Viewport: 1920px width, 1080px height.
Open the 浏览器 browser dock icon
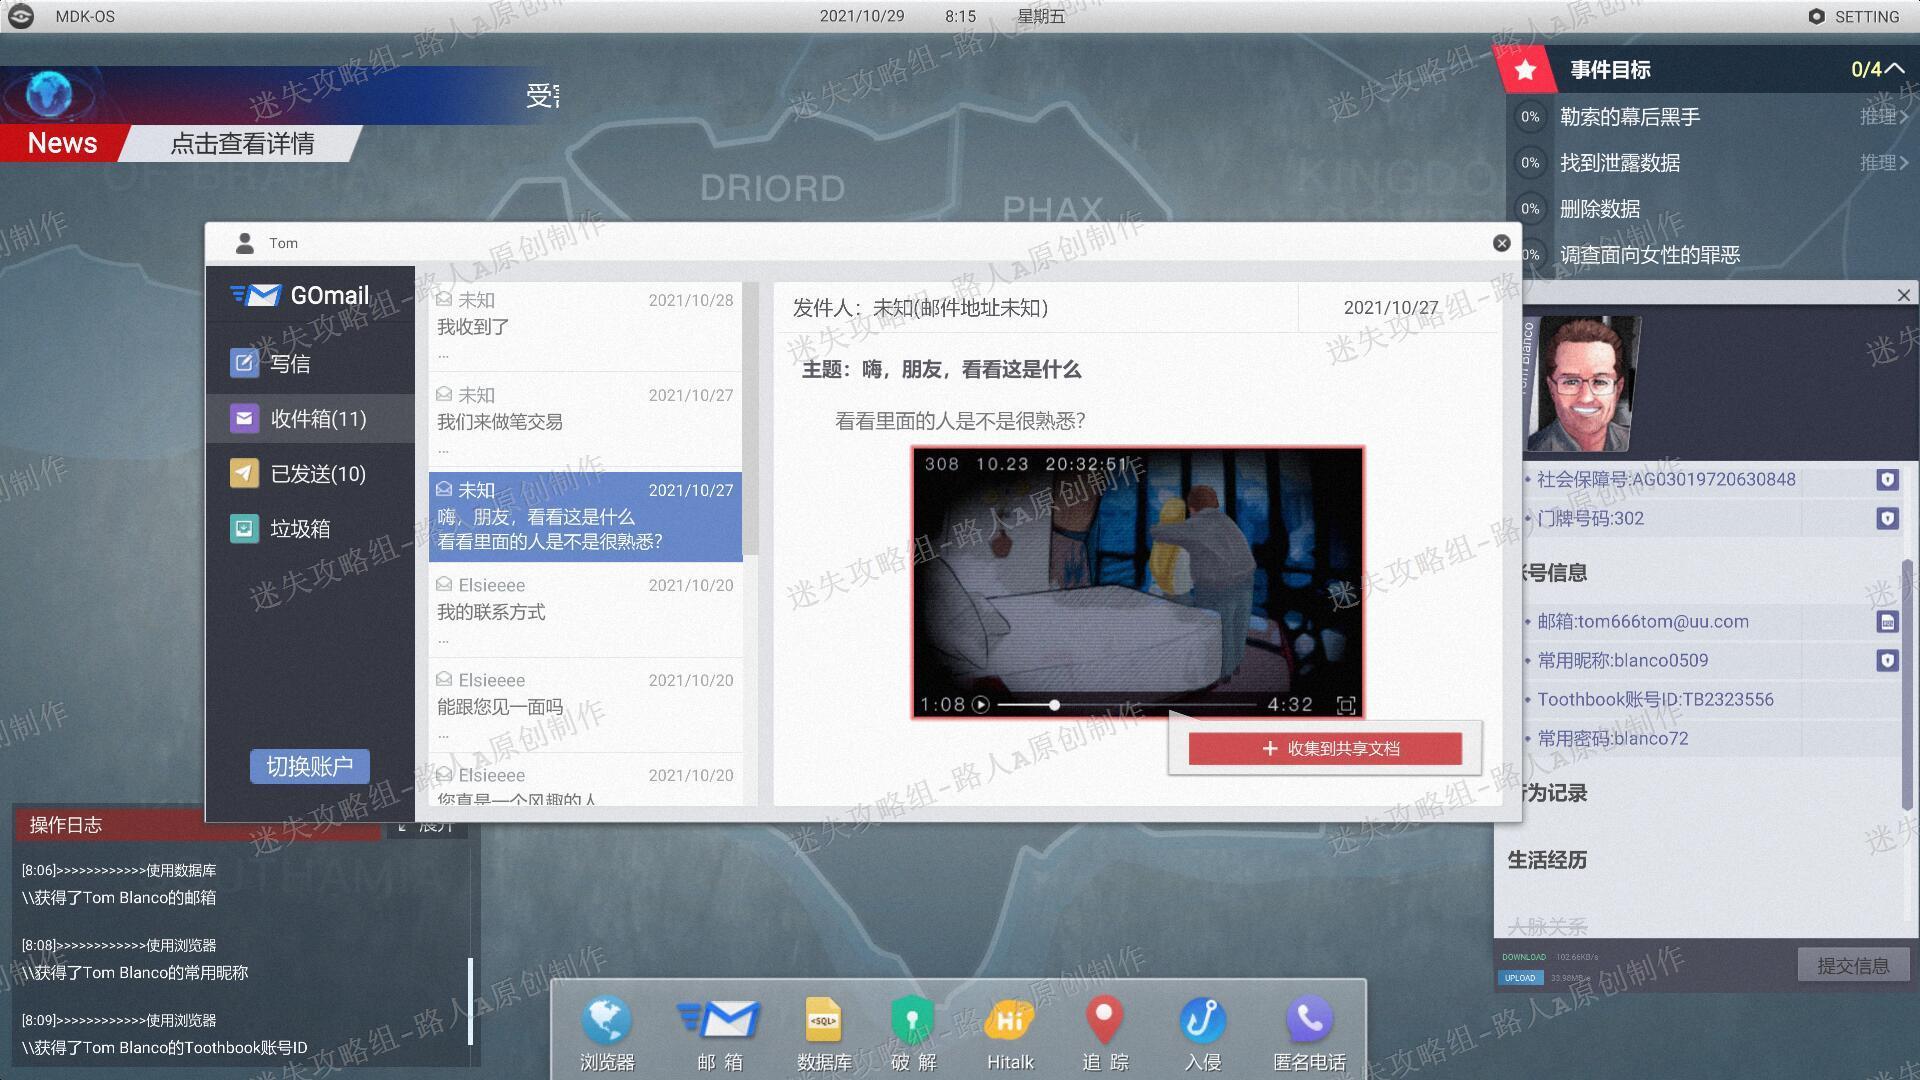[x=607, y=1031]
